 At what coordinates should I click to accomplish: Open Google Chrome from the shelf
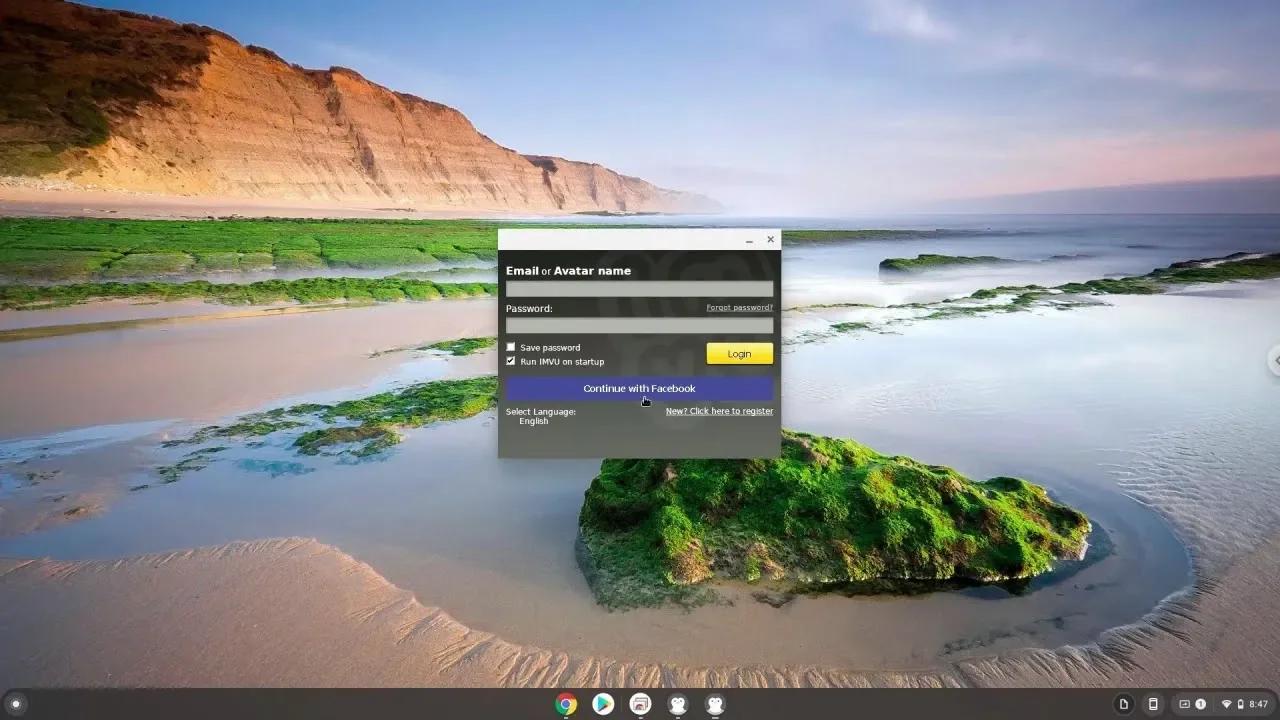(565, 705)
